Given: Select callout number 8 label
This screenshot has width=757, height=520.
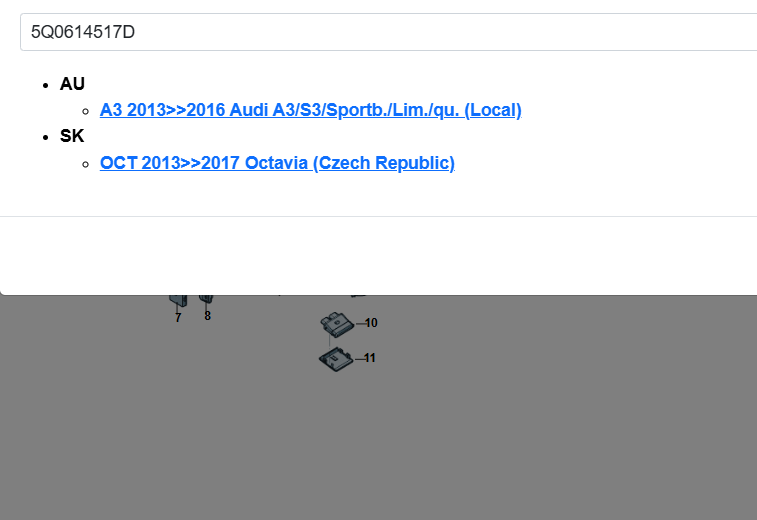Looking at the screenshot, I should pos(208,316).
